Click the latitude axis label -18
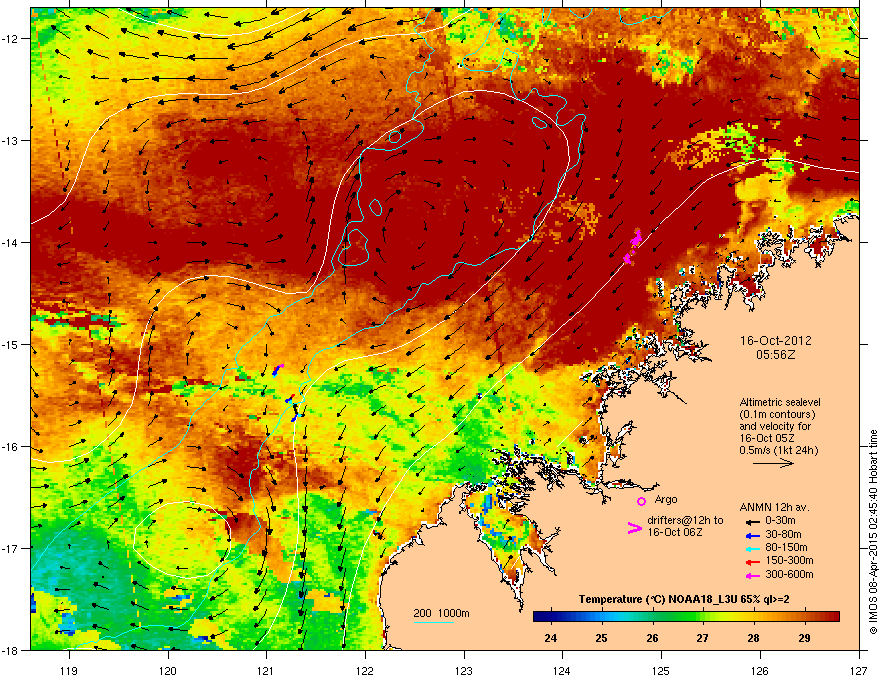The width and height of the screenshot is (880, 680). click(11, 650)
